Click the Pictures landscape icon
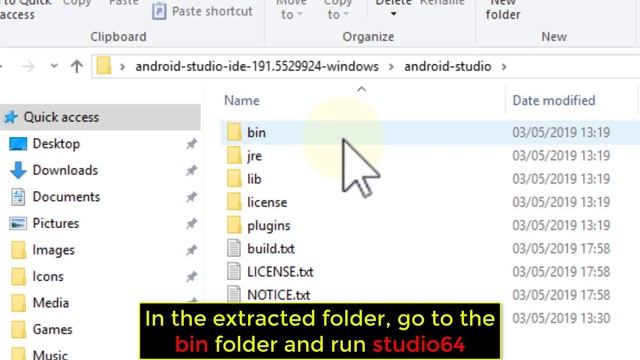Viewport: 640px width, 360px height. [18, 224]
